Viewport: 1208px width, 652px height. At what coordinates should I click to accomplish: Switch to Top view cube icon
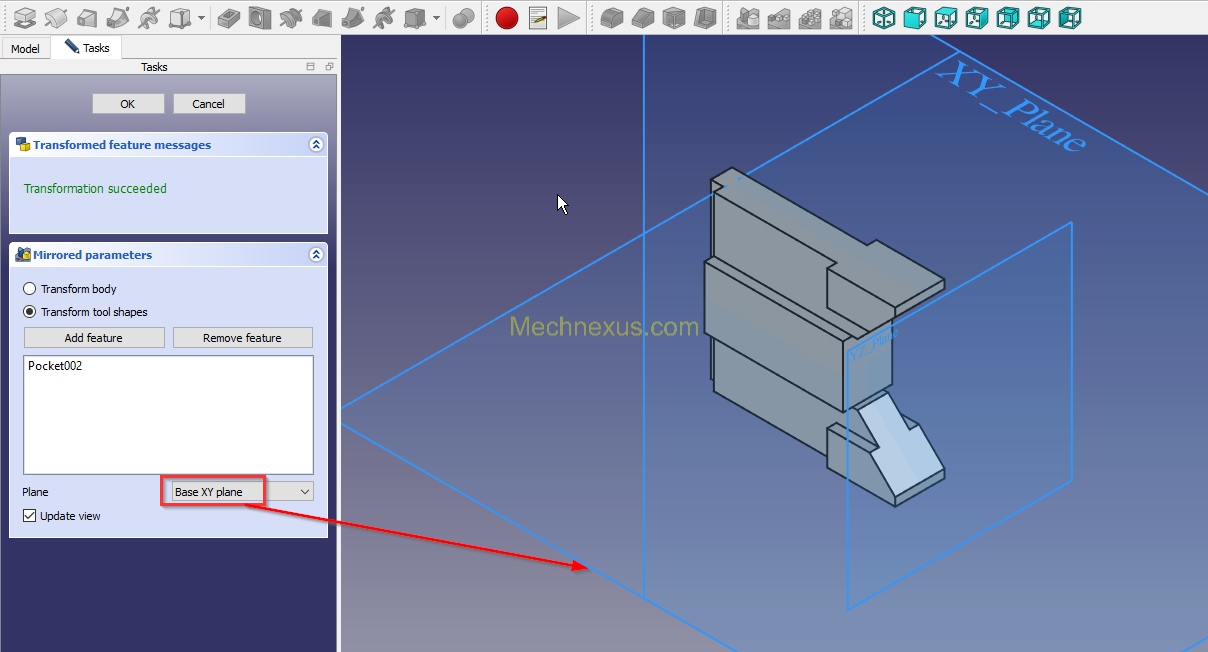click(x=945, y=17)
